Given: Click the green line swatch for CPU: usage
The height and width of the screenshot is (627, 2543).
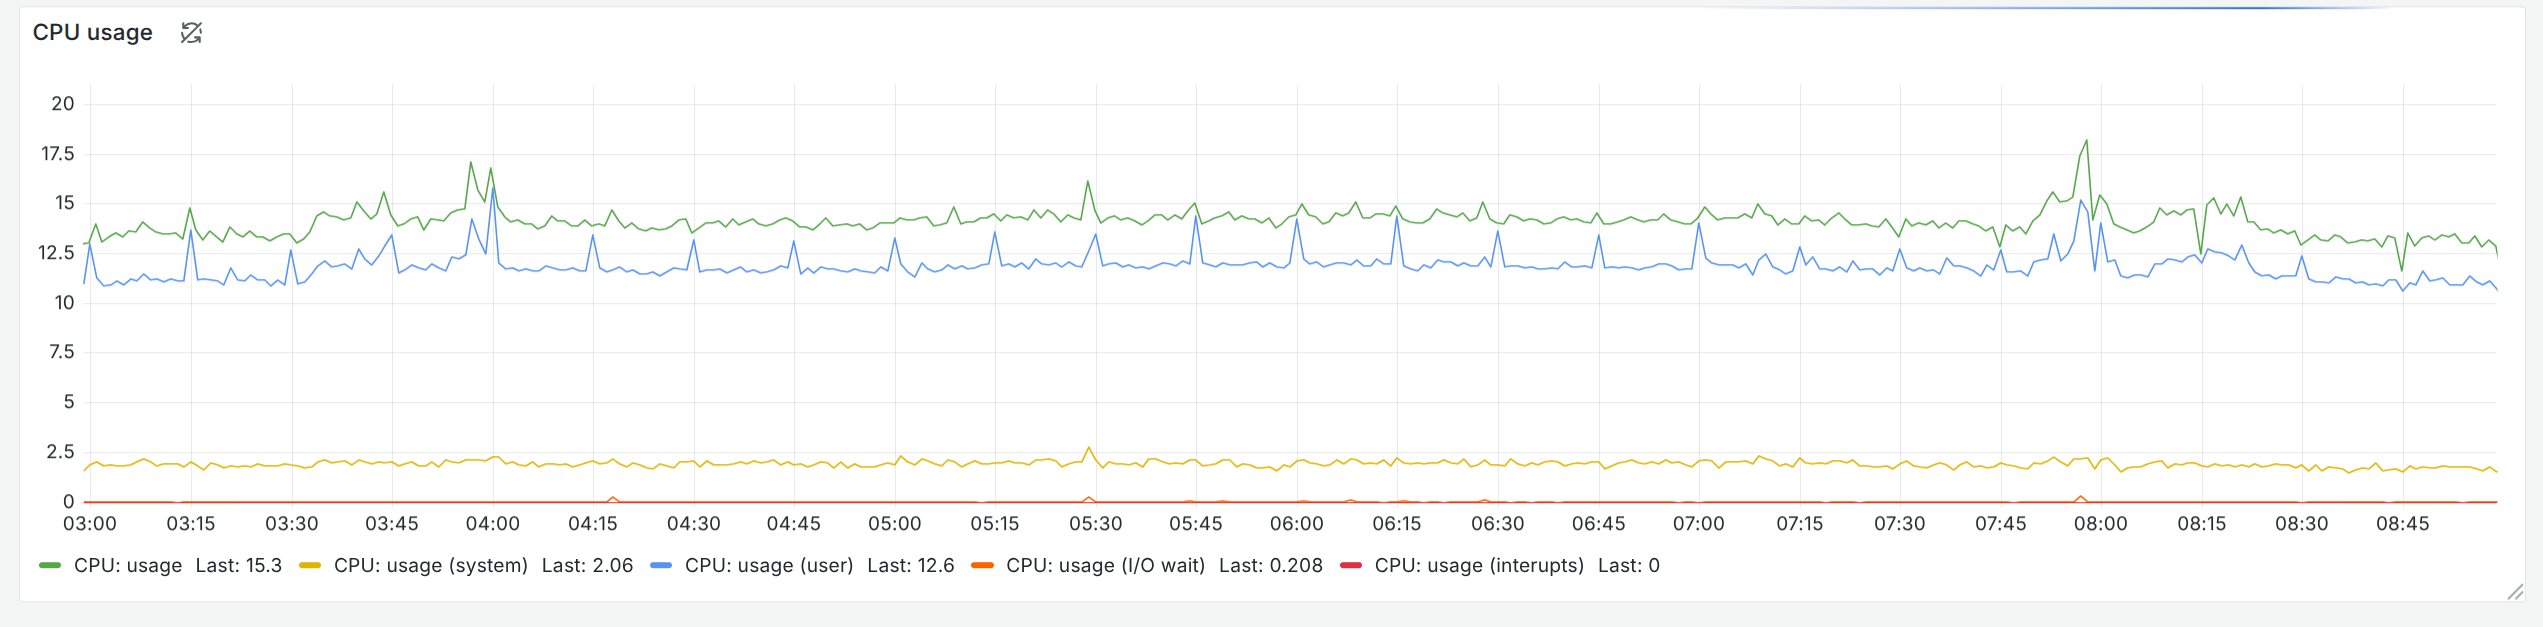Looking at the screenshot, I should click(49, 565).
